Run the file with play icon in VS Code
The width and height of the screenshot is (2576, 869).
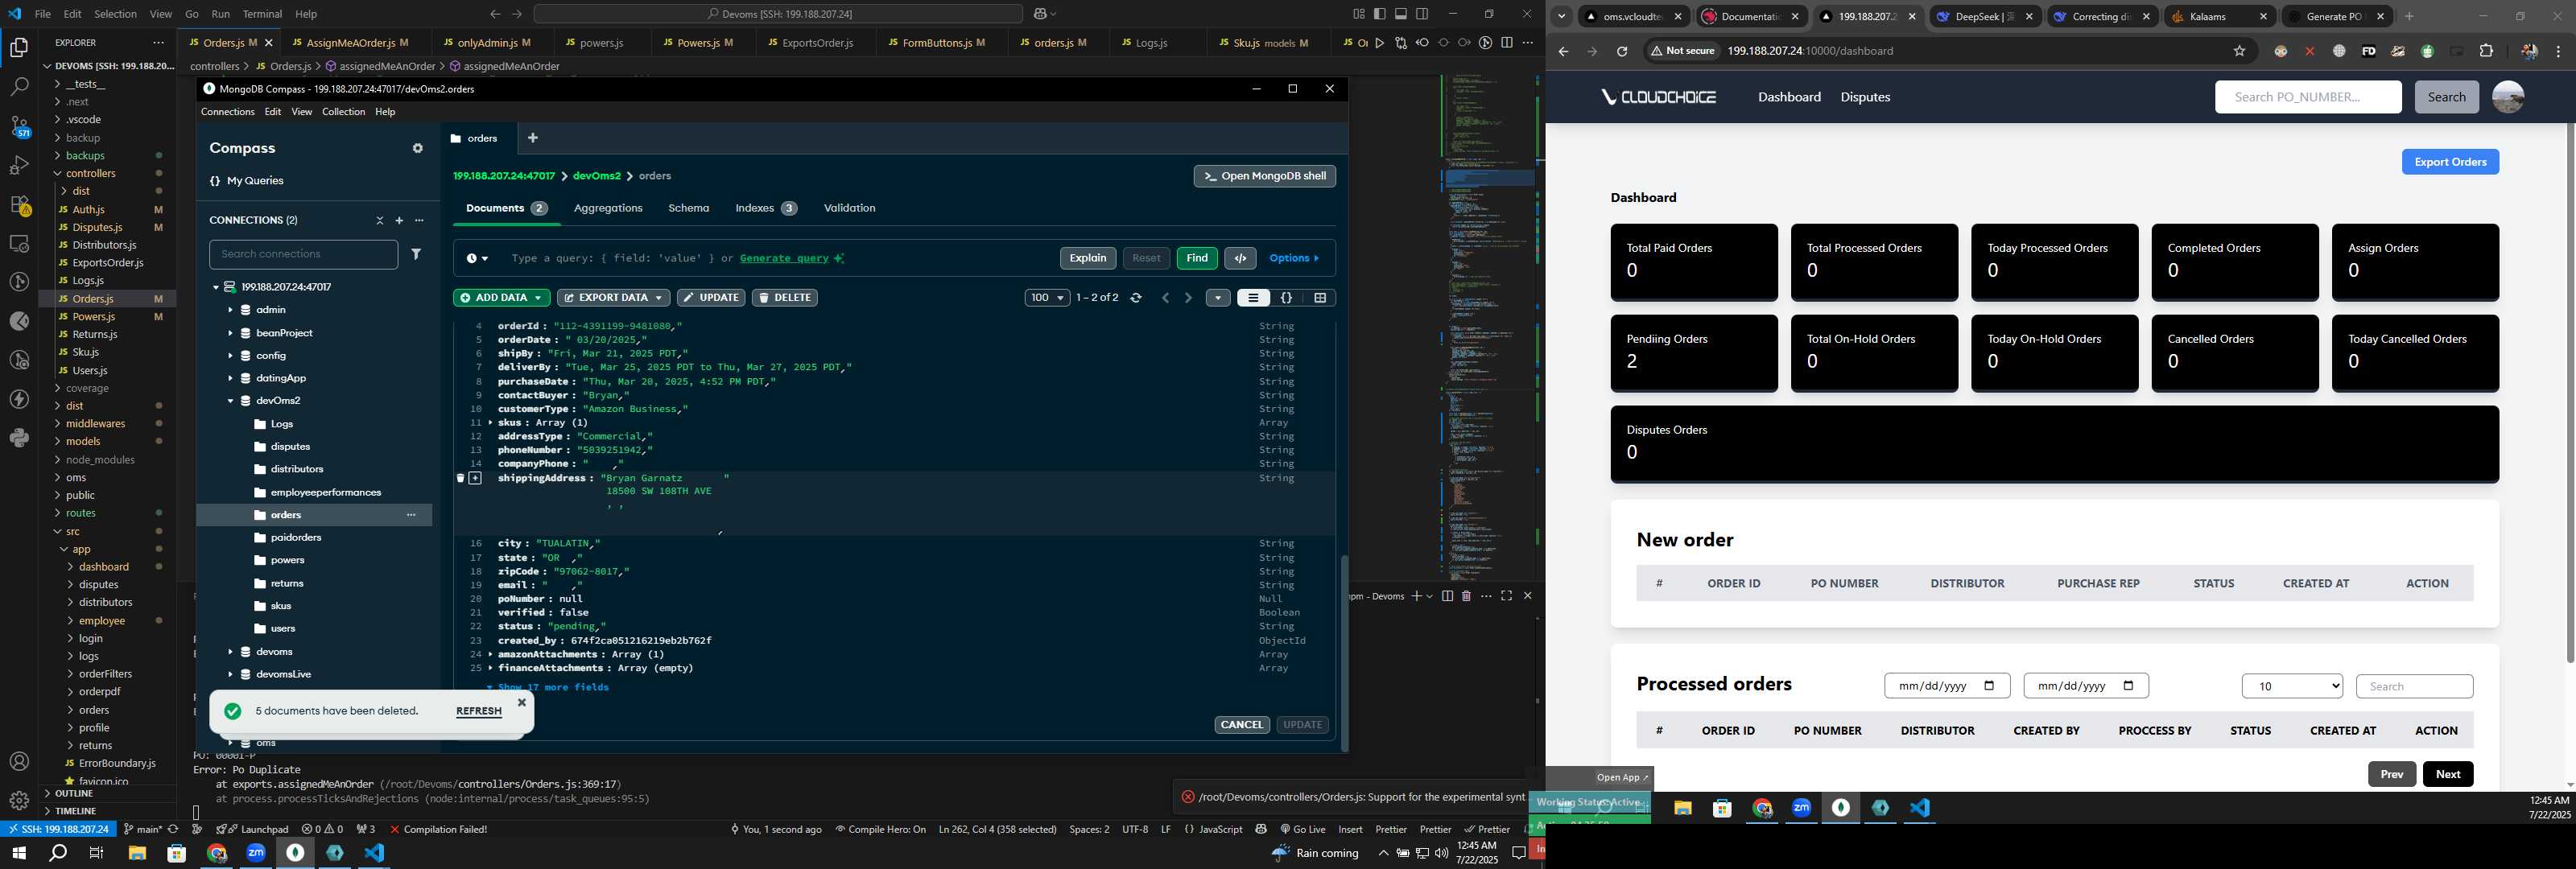[x=1380, y=43]
